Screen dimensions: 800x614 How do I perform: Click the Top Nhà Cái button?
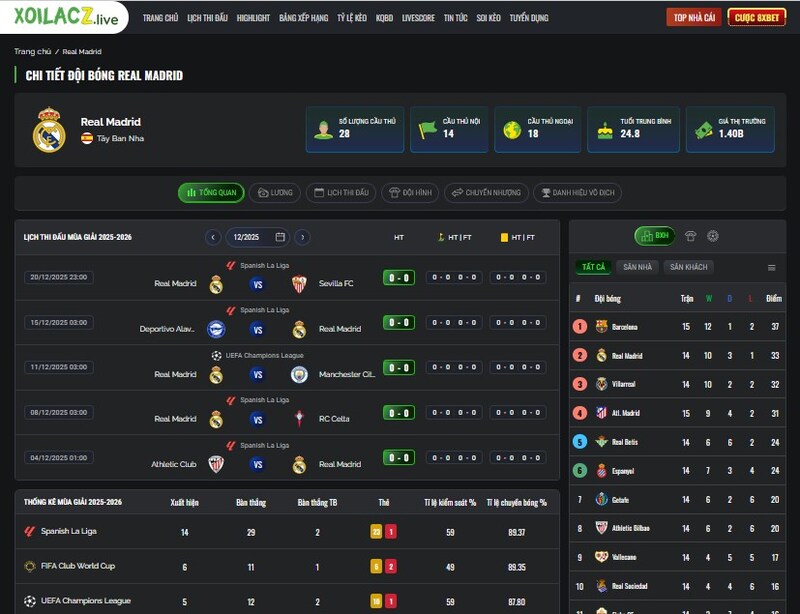[694, 17]
